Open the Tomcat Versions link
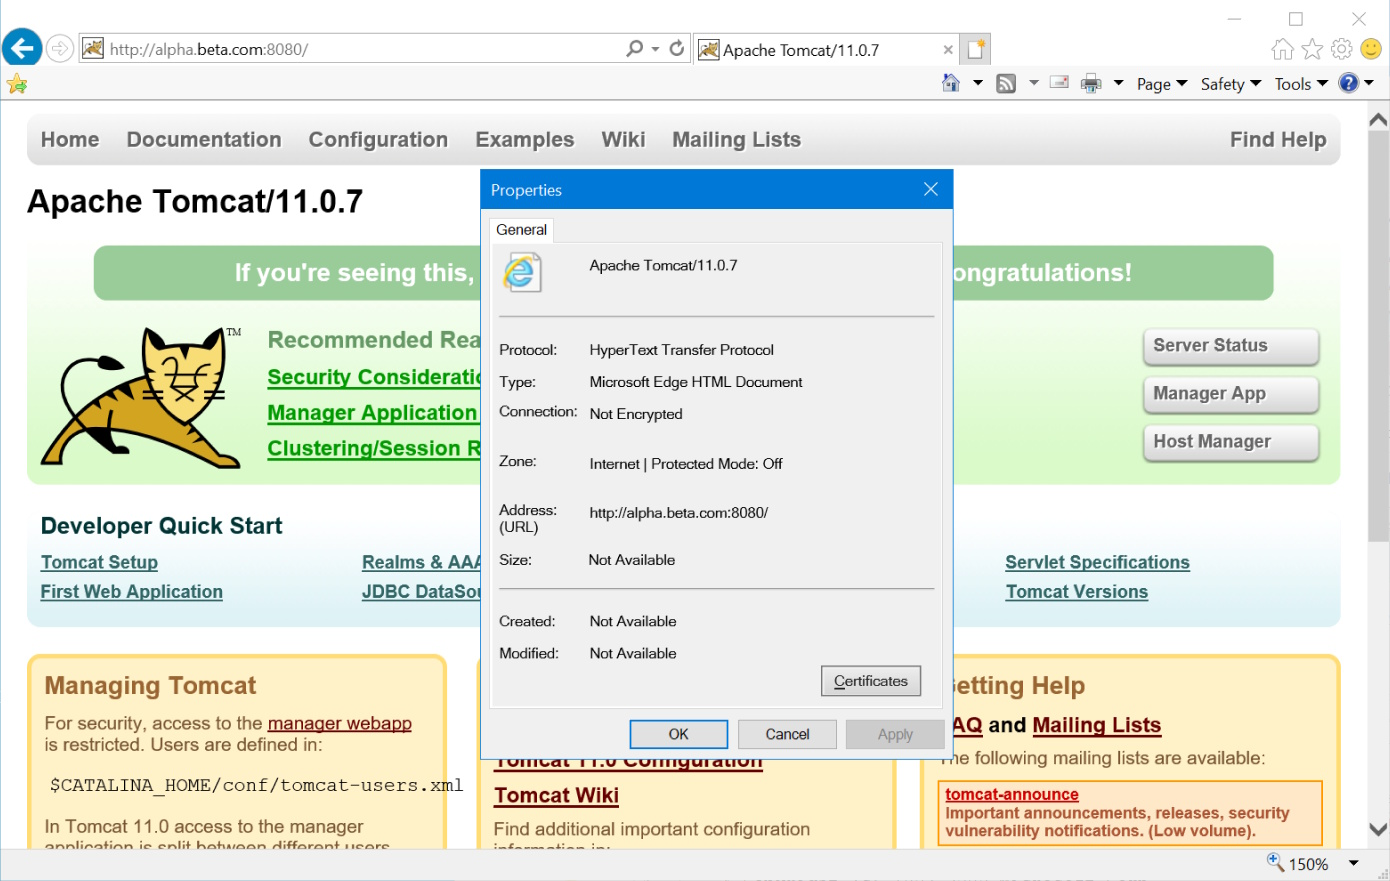Screen dimensions: 1390x881 click(x=1076, y=592)
